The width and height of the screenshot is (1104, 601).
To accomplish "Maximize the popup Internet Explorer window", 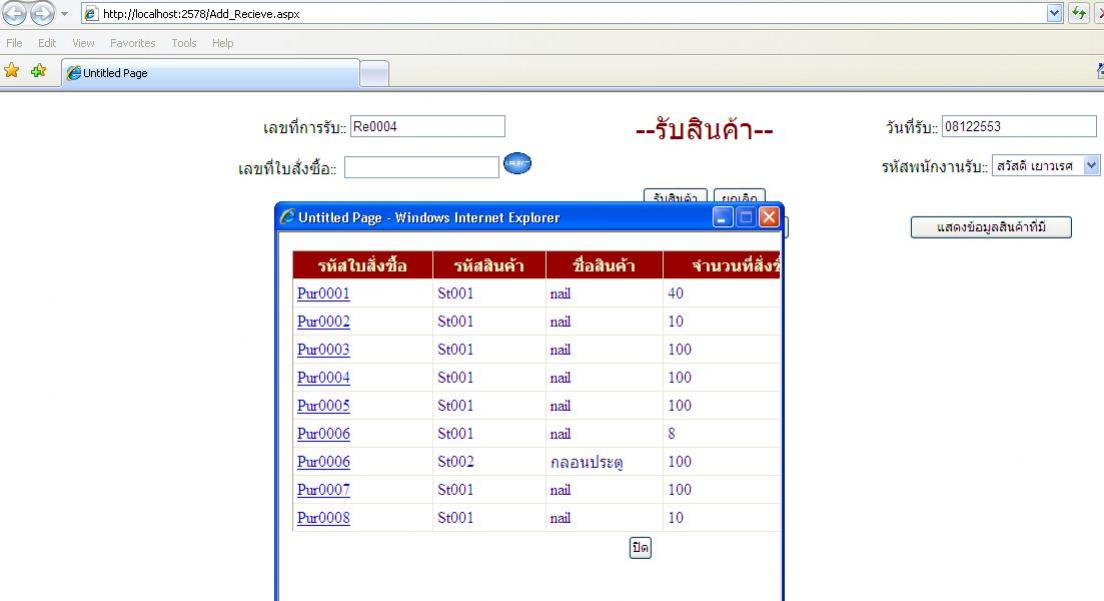I will pos(746,217).
